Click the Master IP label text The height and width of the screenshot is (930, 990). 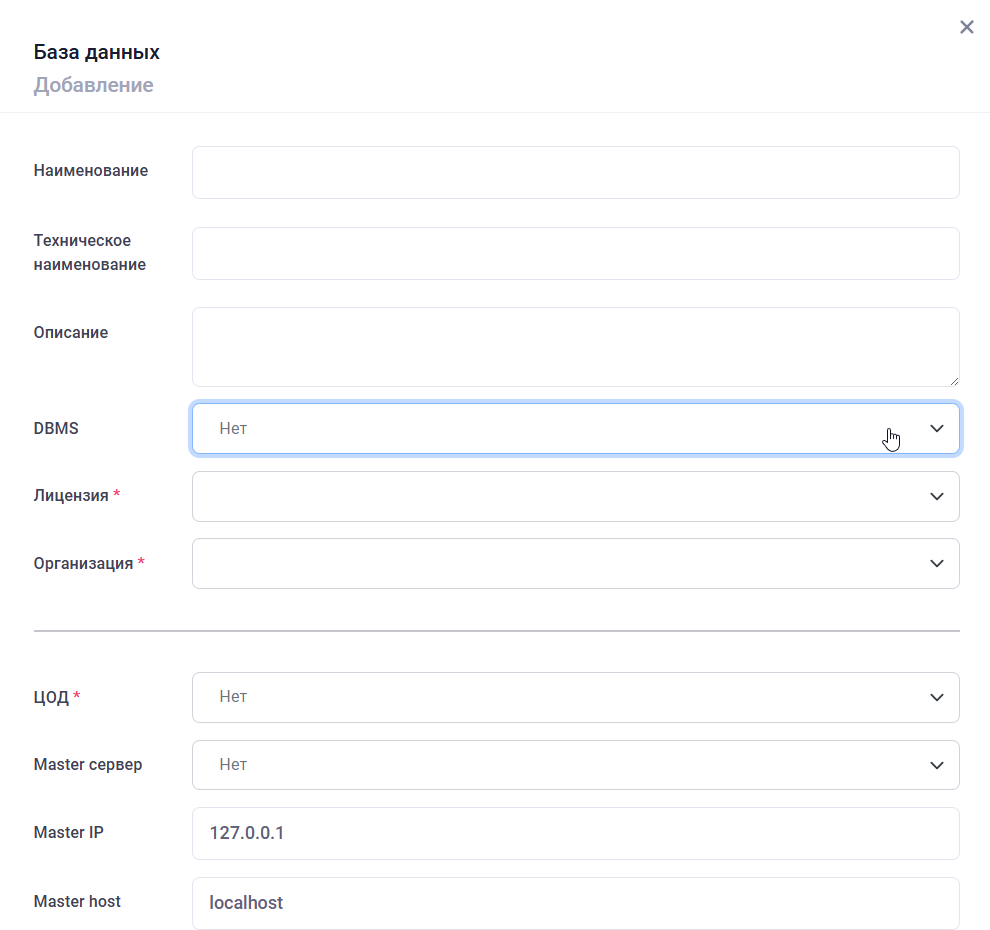point(69,832)
